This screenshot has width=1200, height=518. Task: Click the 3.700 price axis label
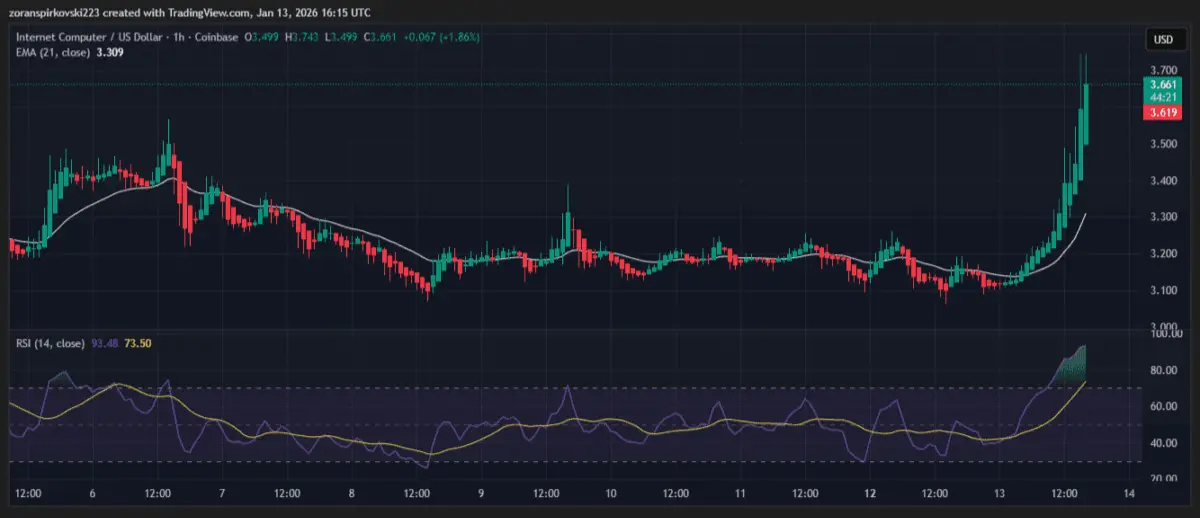point(1163,70)
